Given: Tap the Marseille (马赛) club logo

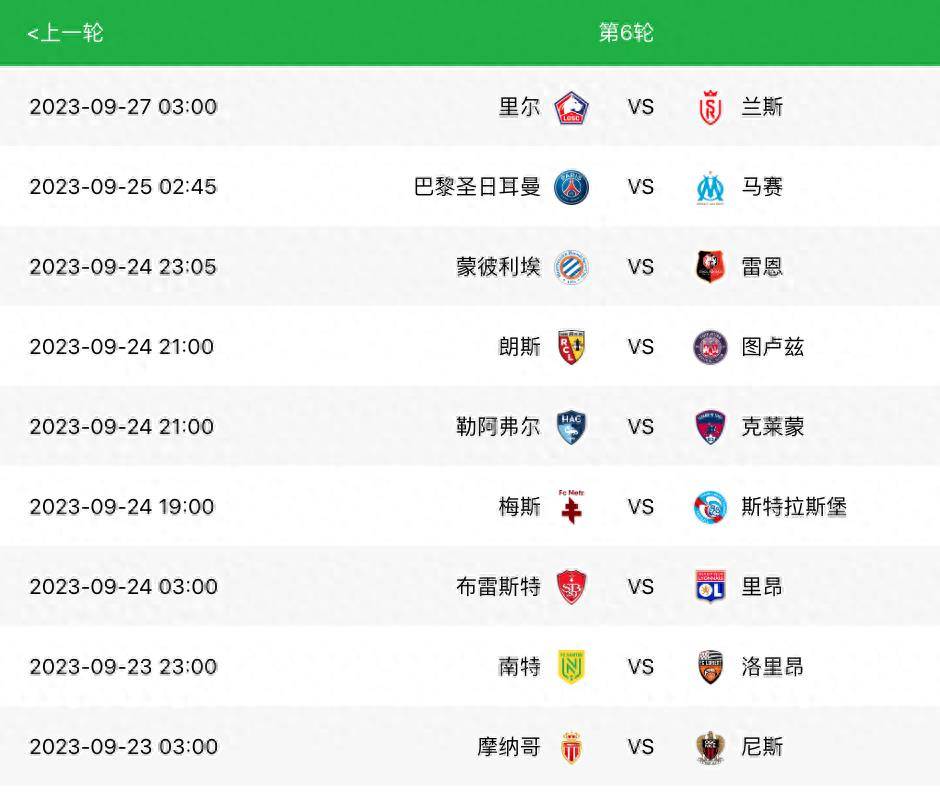Looking at the screenshot, I should click(710, 187).
